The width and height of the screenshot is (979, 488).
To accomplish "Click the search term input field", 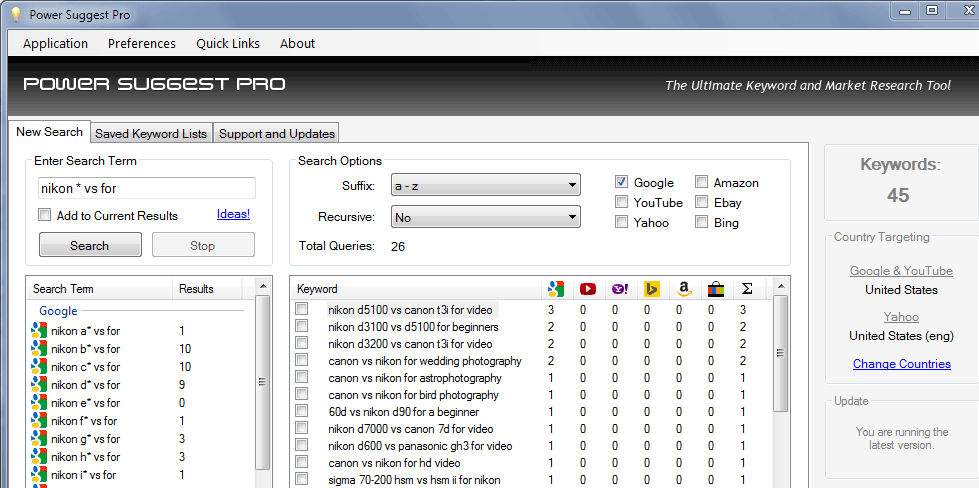I will pyautogui.click(x=147, y=188).
